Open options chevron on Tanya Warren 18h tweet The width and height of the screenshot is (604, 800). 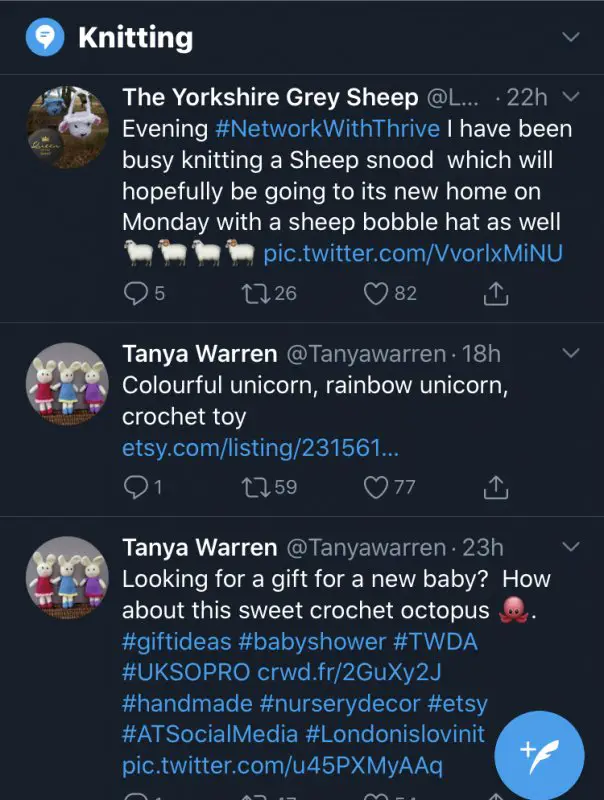[571, 354]
